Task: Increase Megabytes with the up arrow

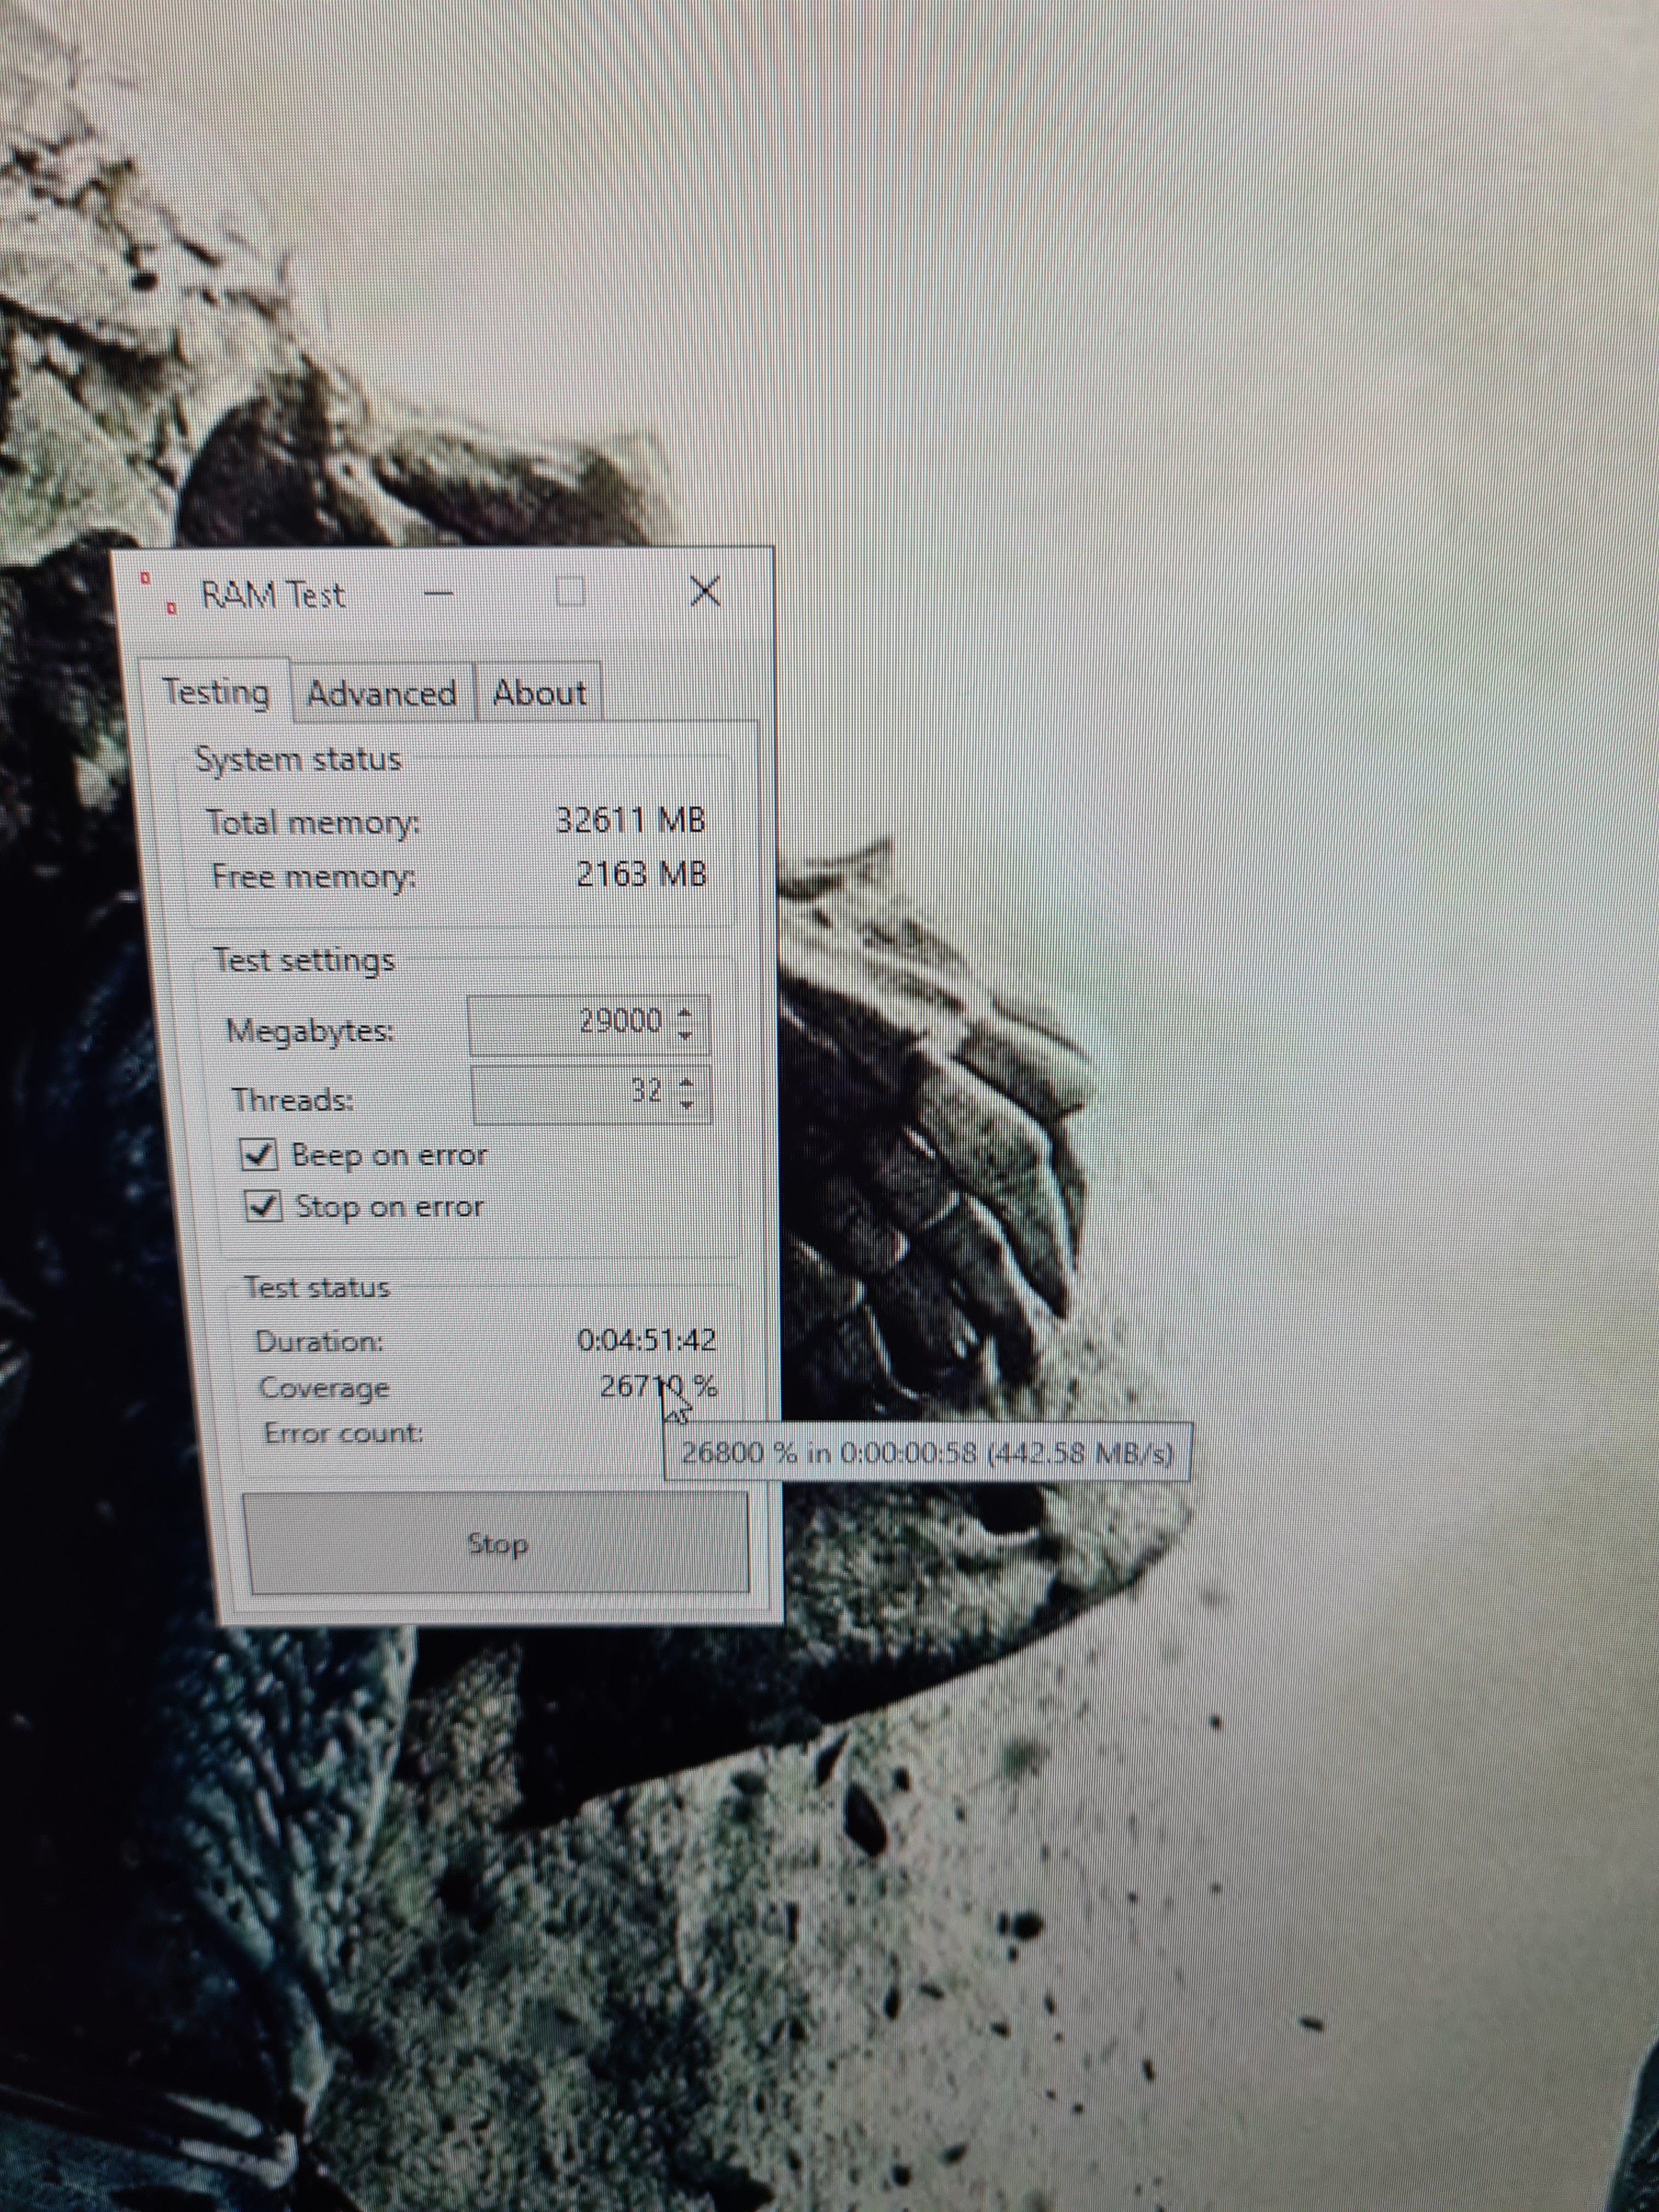Action: tap(685, 1012)
